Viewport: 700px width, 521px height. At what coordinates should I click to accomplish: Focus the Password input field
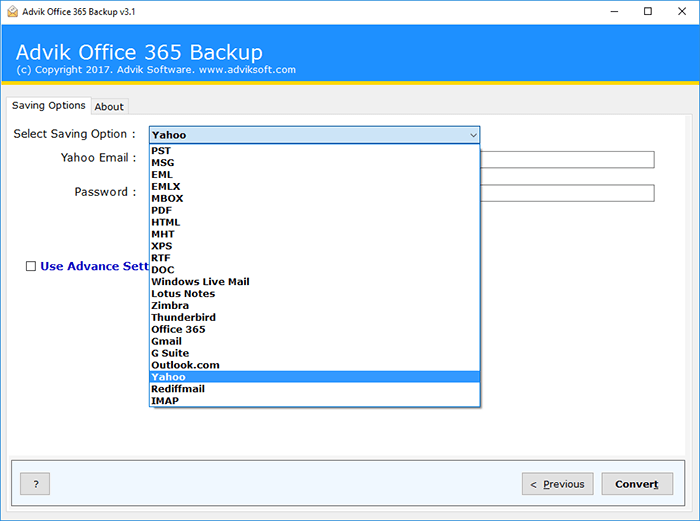click(x=567, y=193)
